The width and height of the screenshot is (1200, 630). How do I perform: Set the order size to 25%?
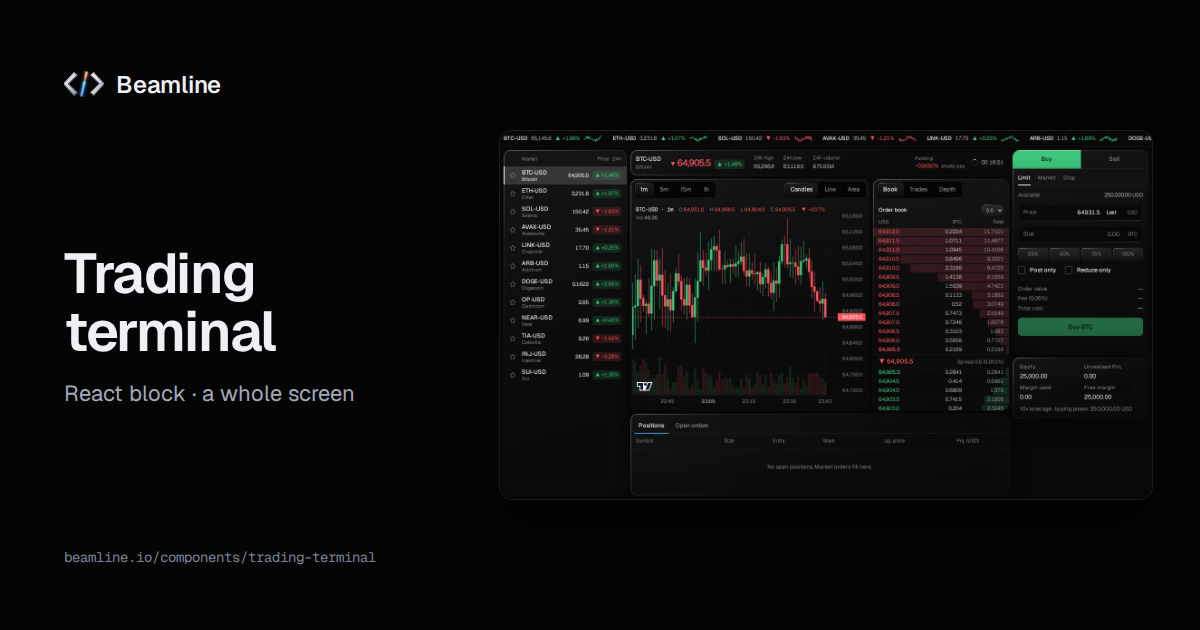[x=1033, y=254]
